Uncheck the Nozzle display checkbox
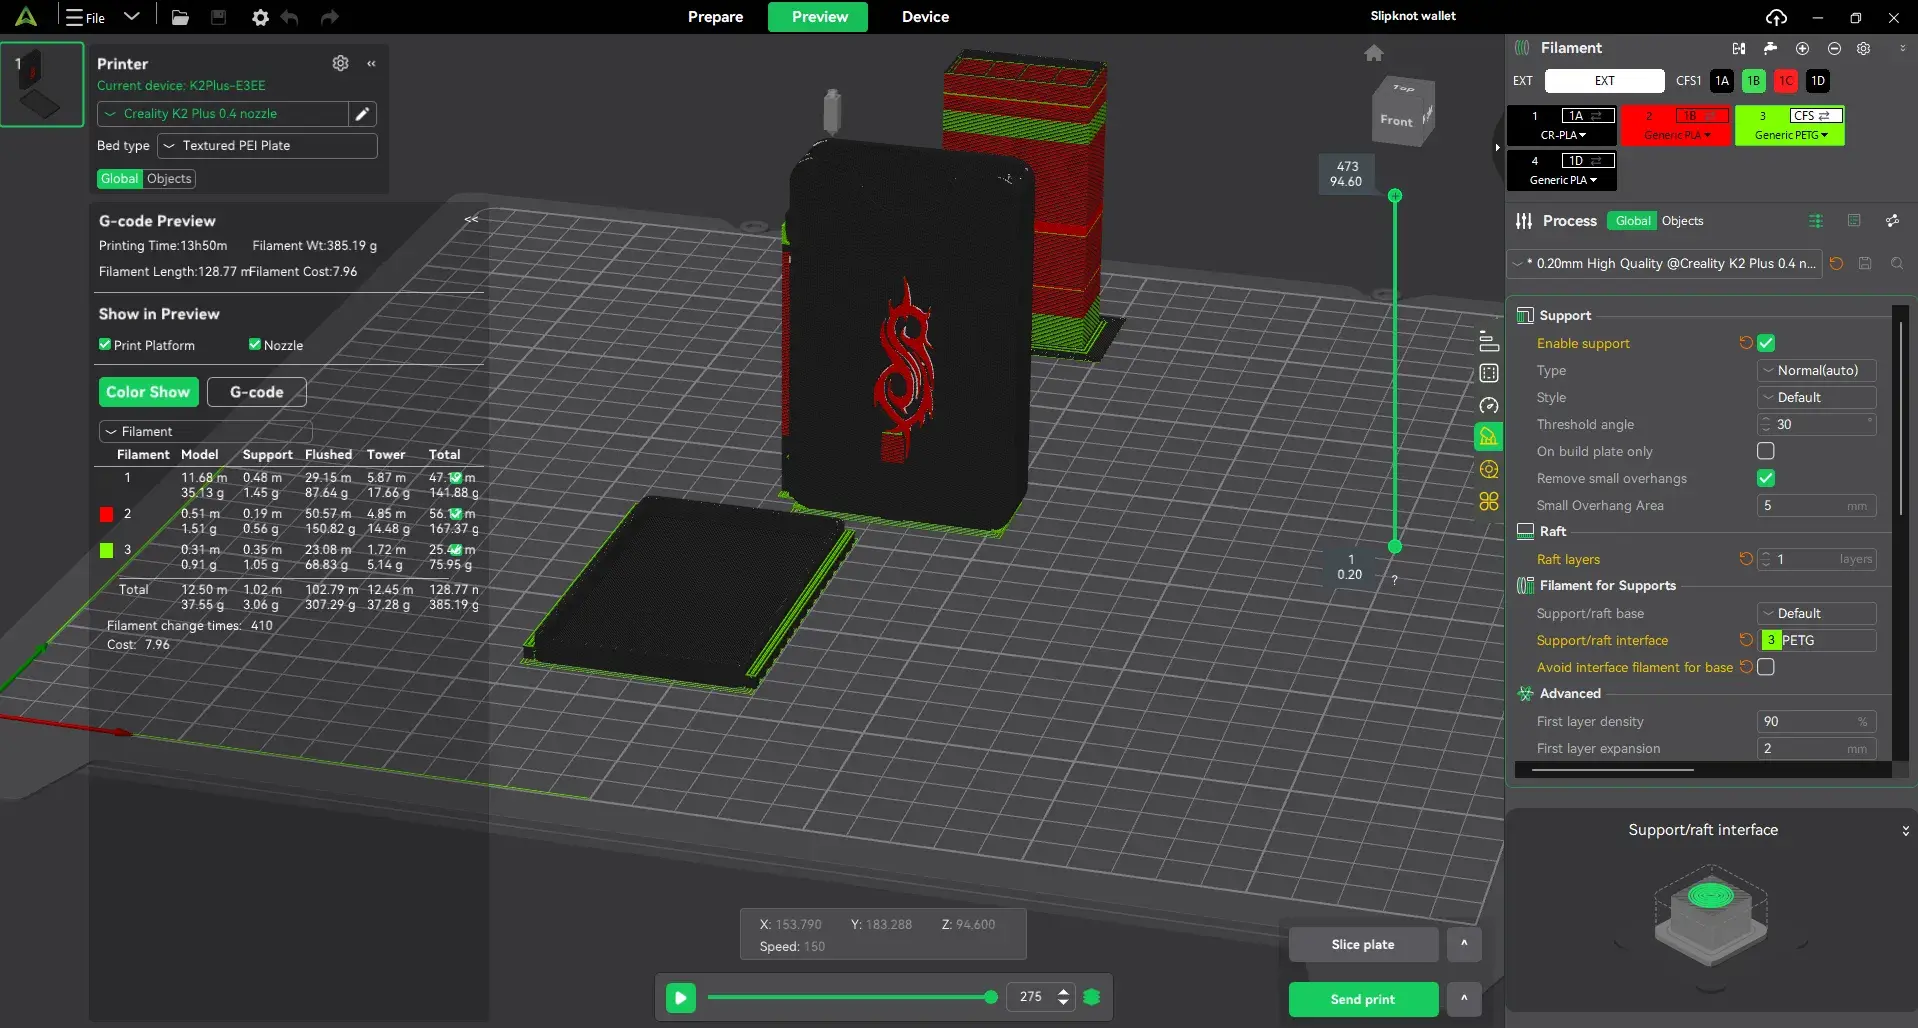 [255, 345]
